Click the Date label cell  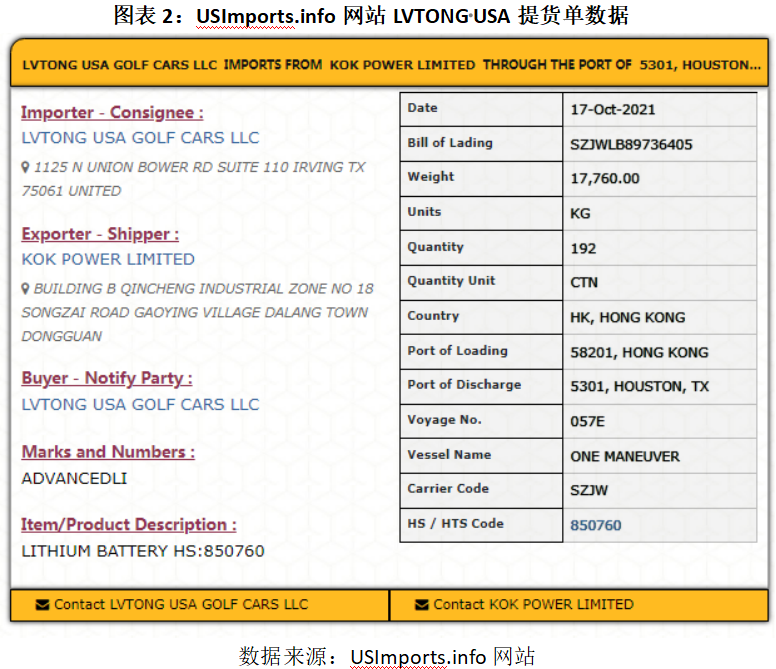coord(481,109)
